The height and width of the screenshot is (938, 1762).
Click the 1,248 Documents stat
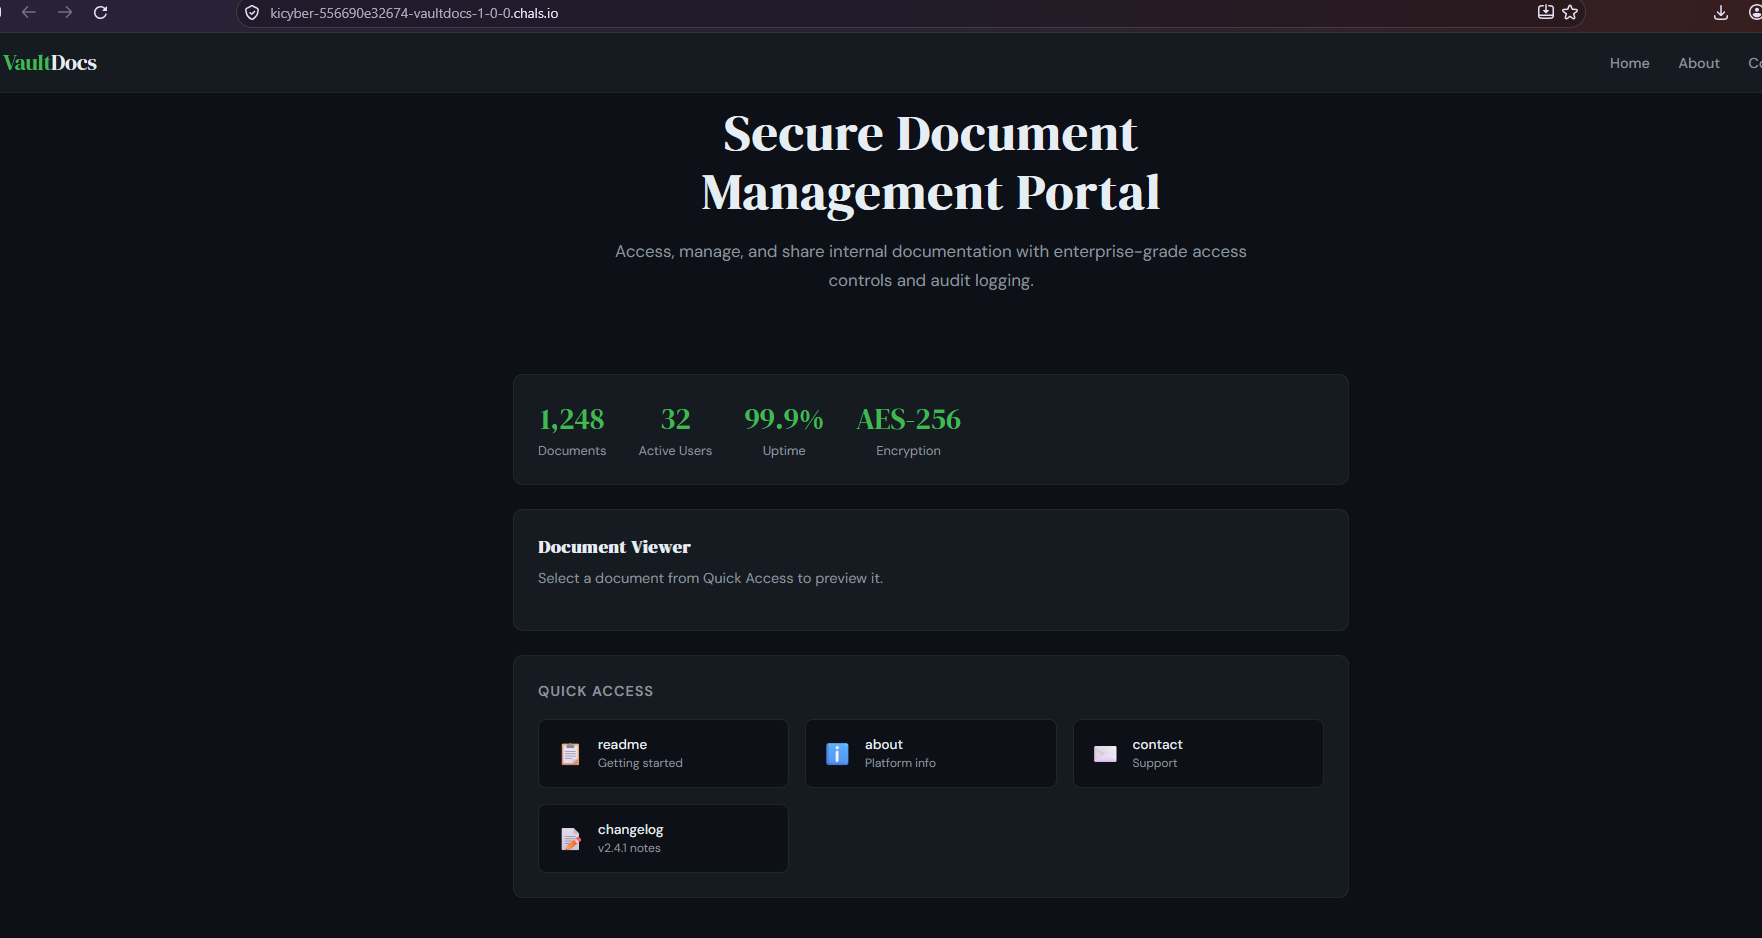(572, 431)
